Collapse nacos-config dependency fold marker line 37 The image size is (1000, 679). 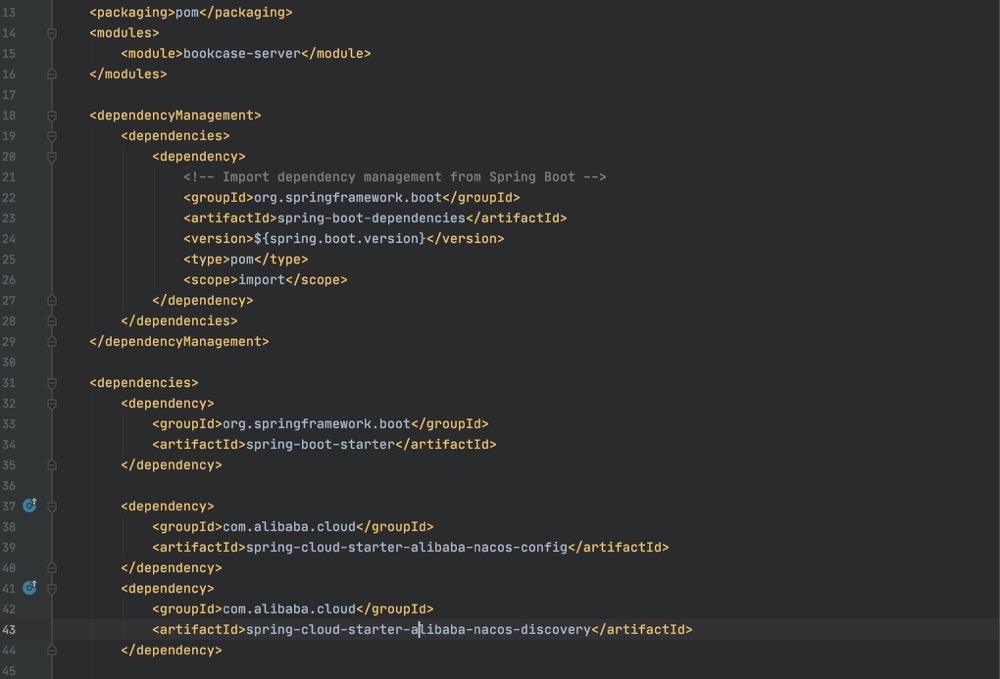click(52, 506)
